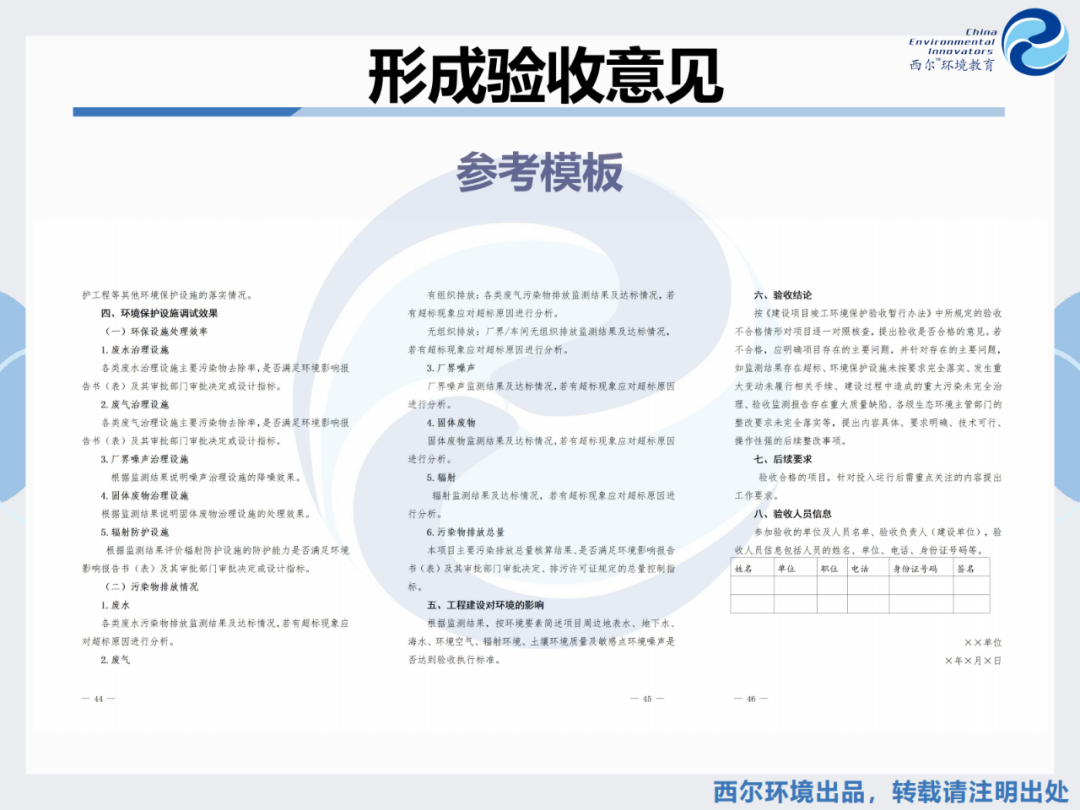
Task: Click heading 五、工程建设对环境的影响
Action: [485, 605]
